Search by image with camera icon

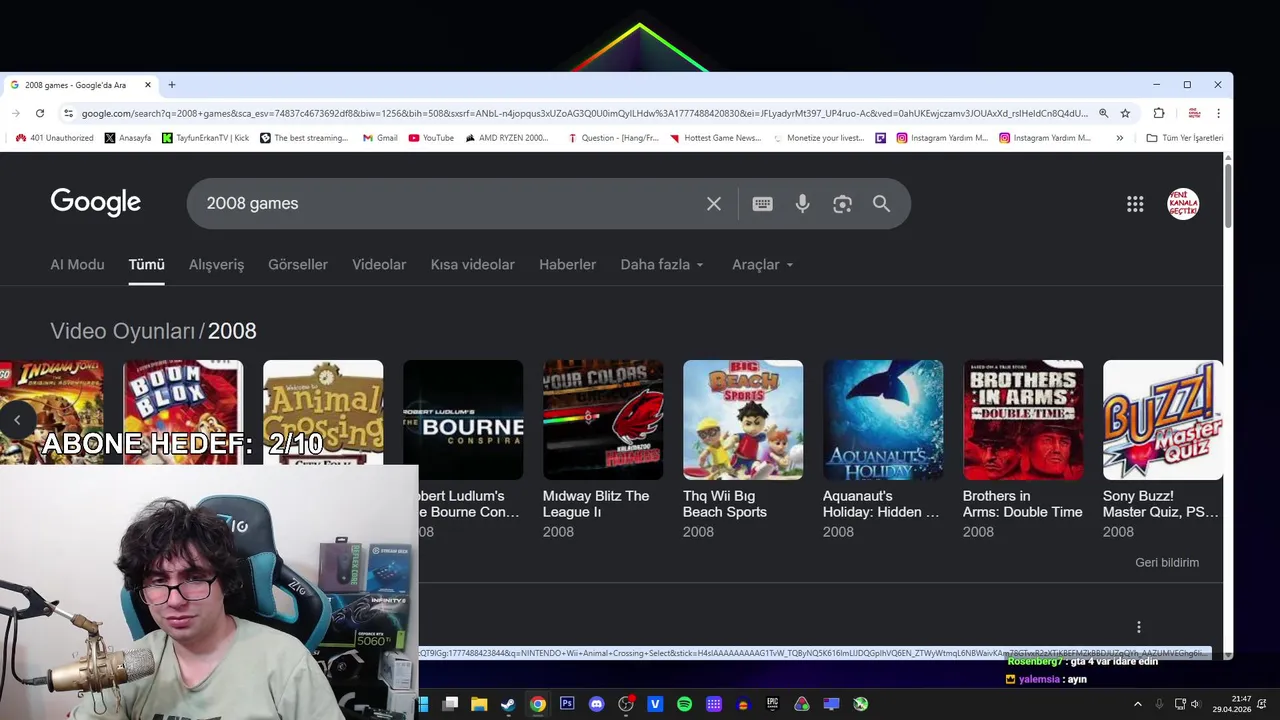(842, 204)
